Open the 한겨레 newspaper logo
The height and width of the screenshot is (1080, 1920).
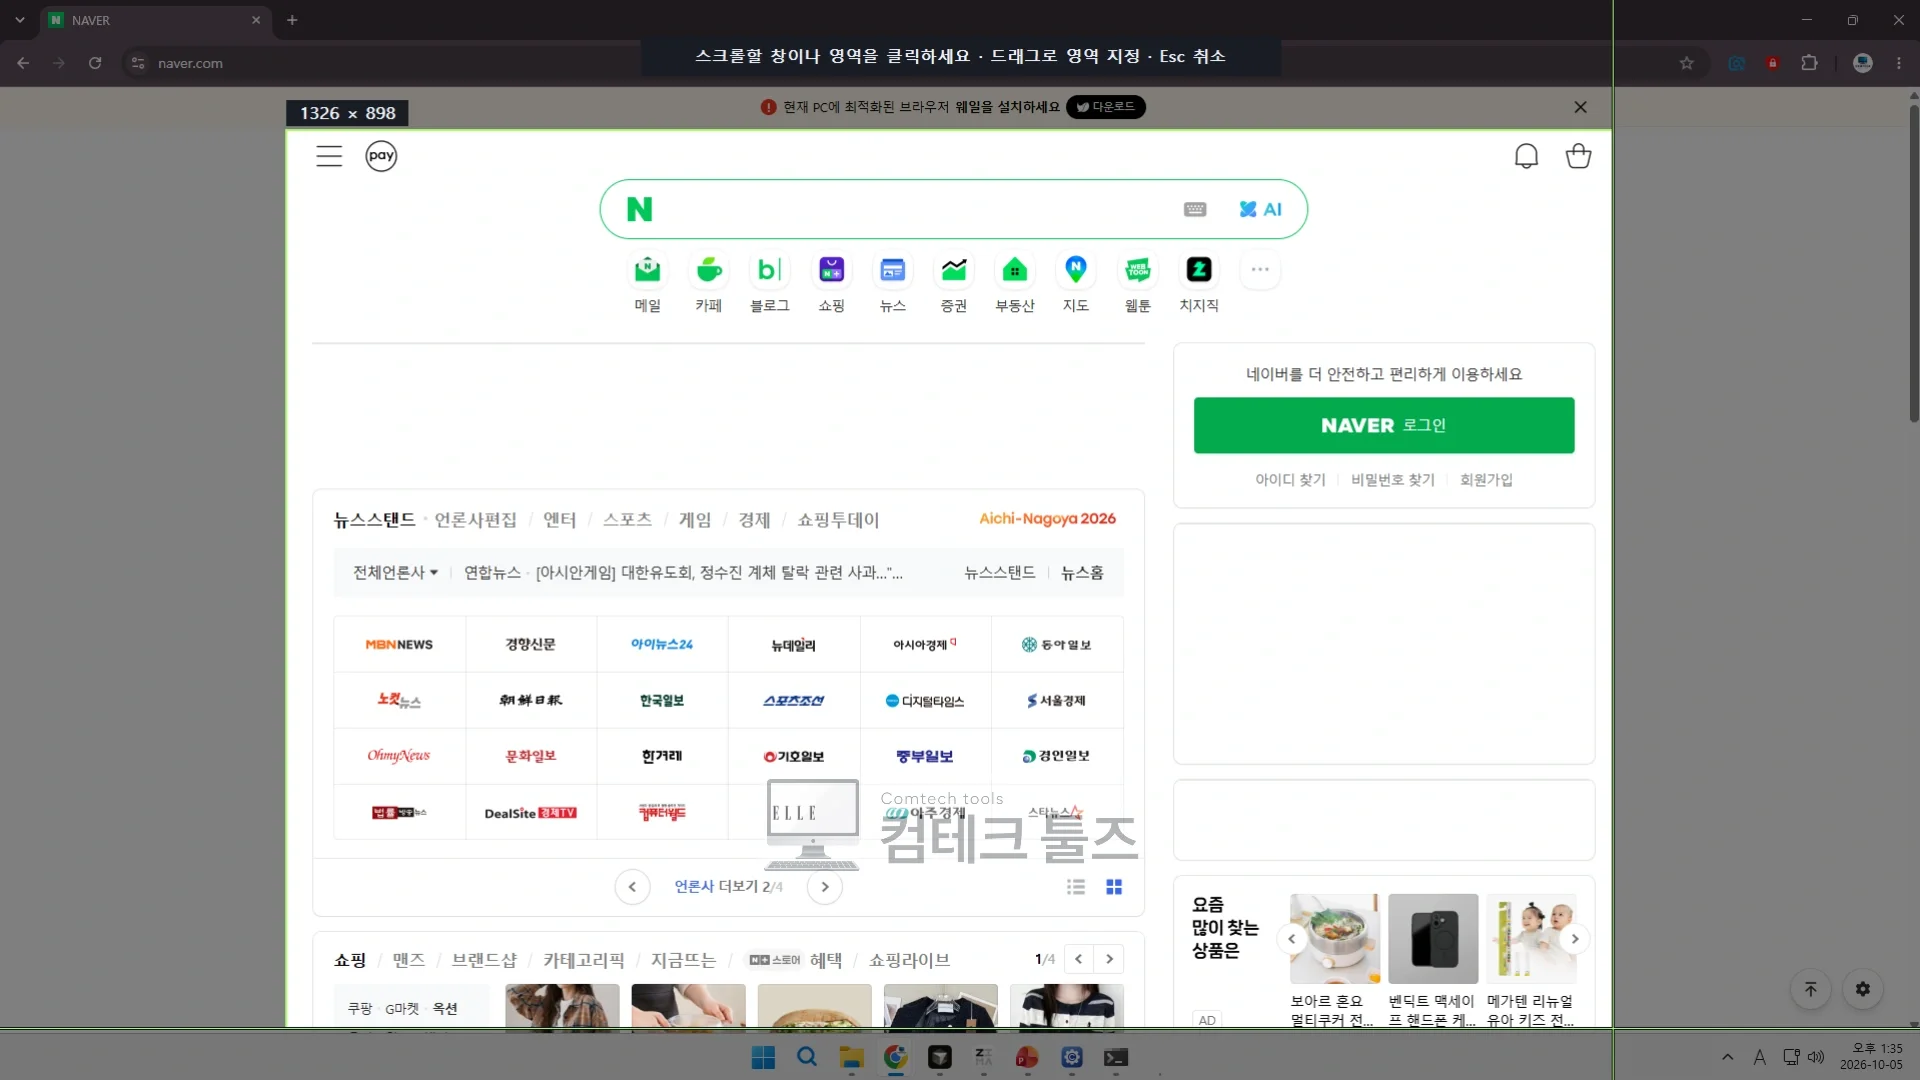(x=662, y=756)
